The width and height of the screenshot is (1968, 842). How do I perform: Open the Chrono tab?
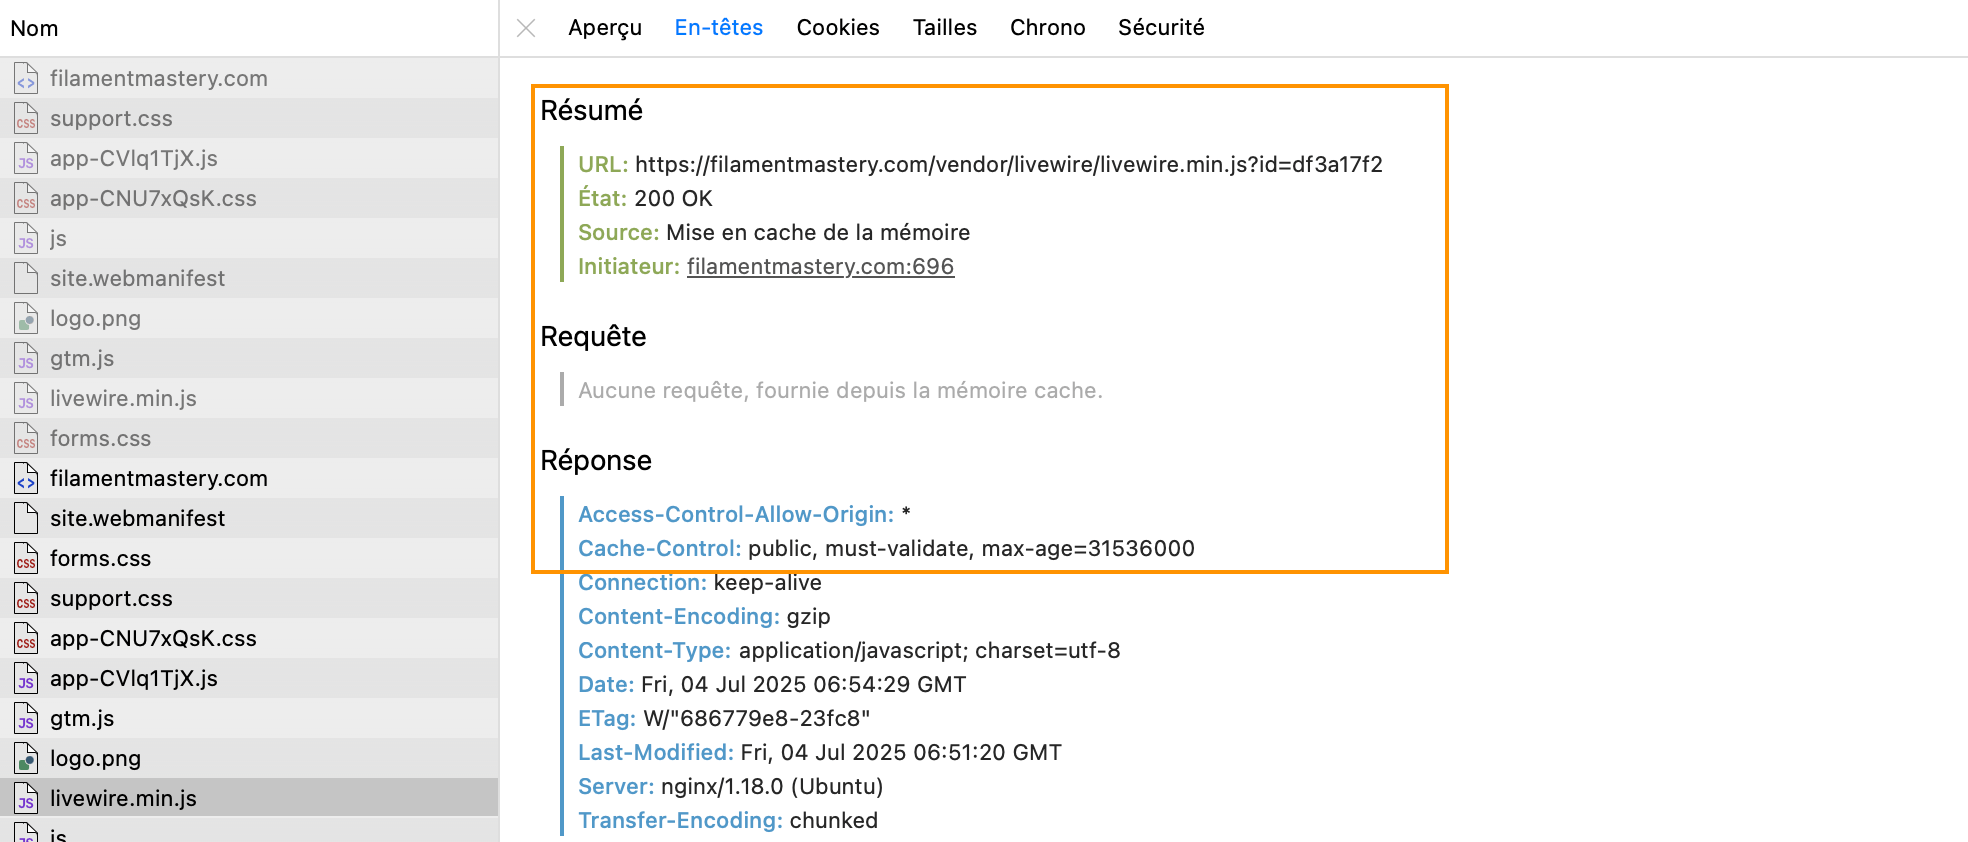[1047, 28]
